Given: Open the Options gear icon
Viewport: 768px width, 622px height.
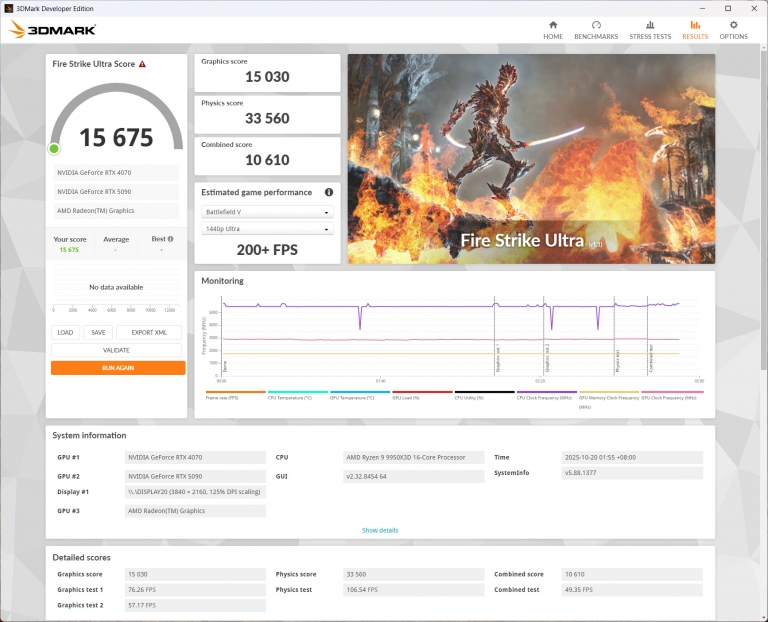Looking at the screenshot, I should tap(733, 25).
